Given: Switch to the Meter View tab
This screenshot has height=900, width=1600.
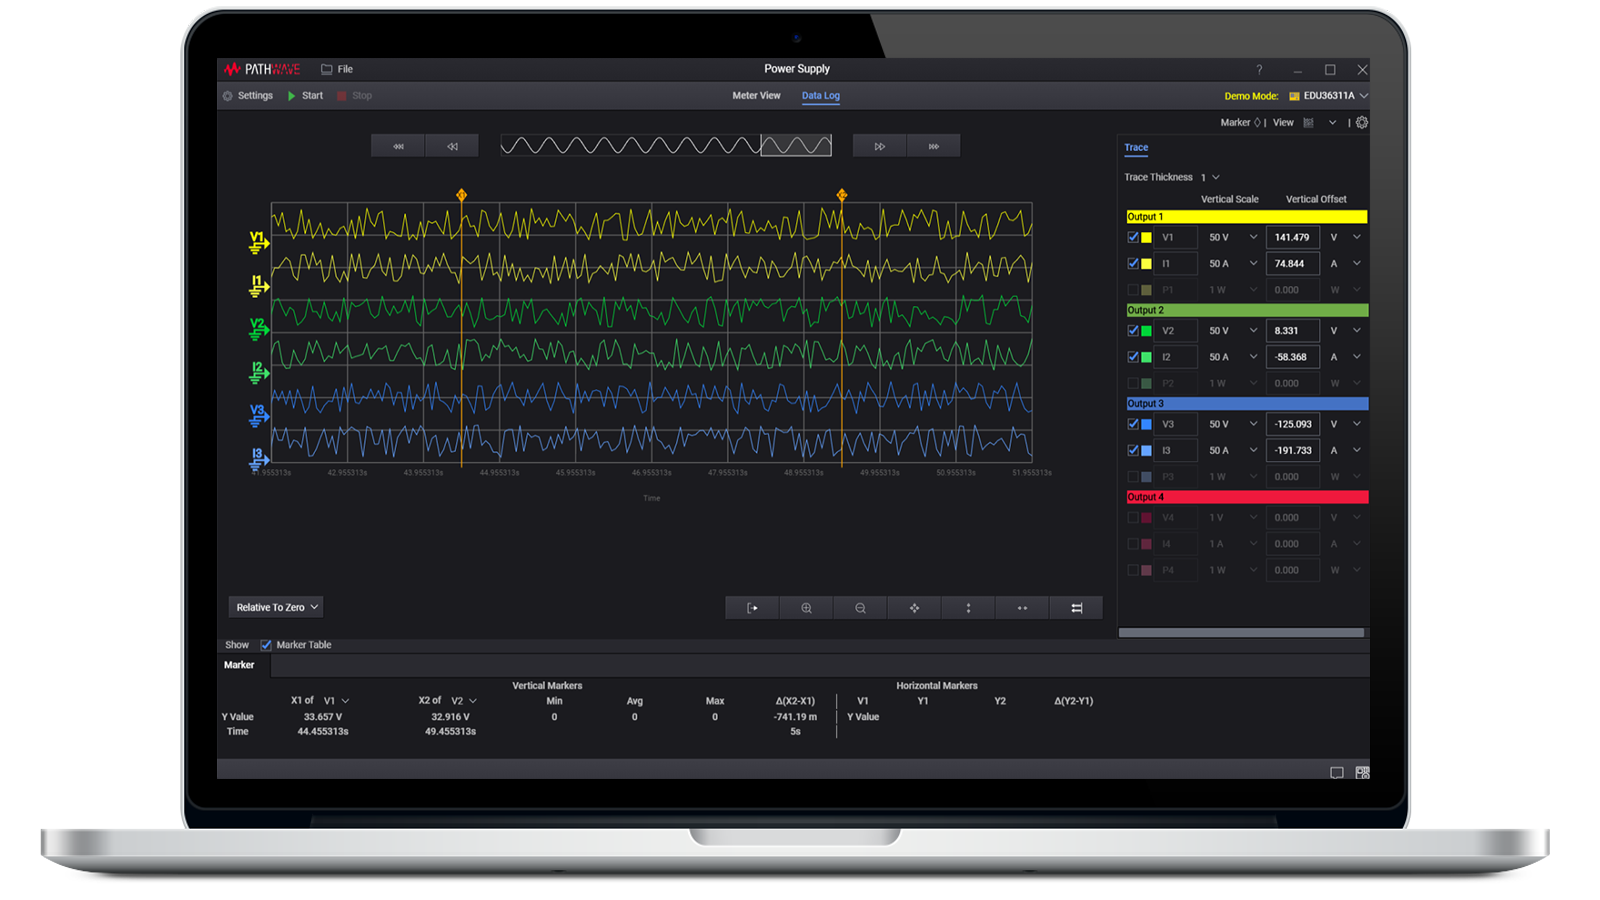Looking at the screenshot, I should pyautogui.click(x=756, y=95).
